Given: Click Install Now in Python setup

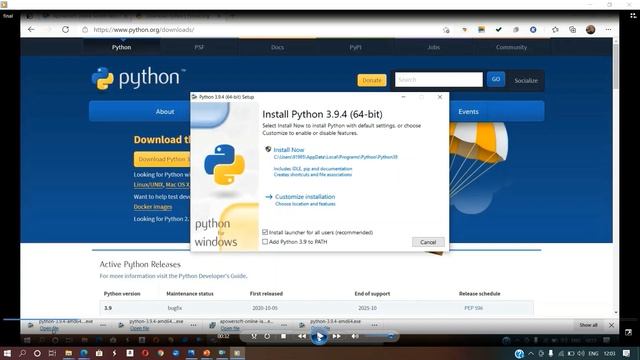Looking at the screenshot, I should click(289, 150).
